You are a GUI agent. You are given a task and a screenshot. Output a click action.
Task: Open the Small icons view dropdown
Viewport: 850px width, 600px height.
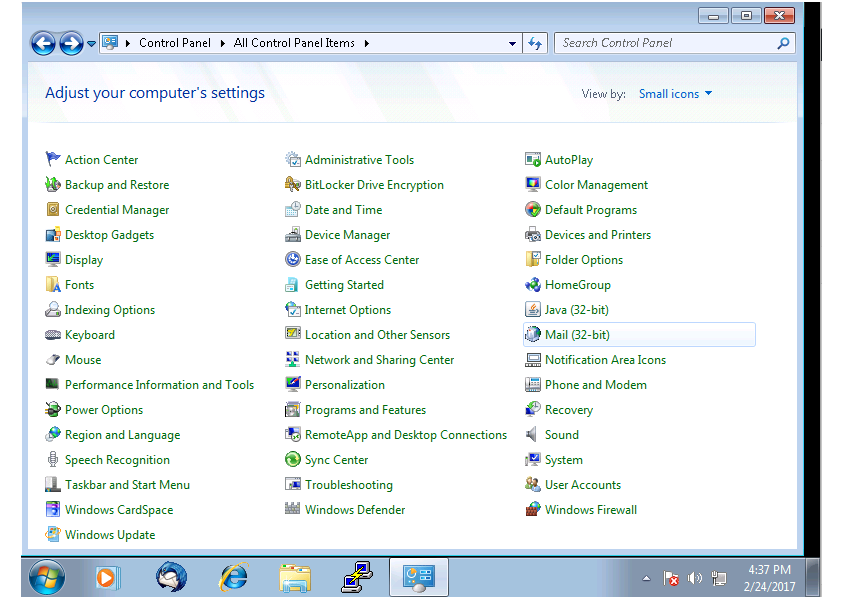point(675,94)
